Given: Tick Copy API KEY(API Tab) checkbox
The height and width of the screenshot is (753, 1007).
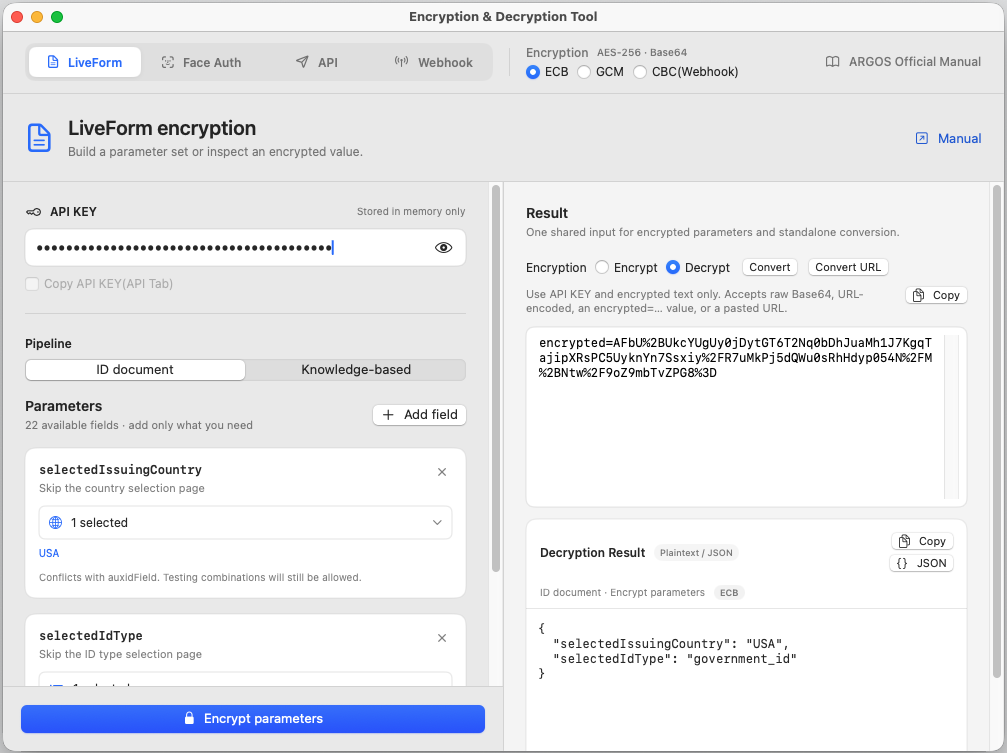Looking at the screenshot, I should [32, 284].
